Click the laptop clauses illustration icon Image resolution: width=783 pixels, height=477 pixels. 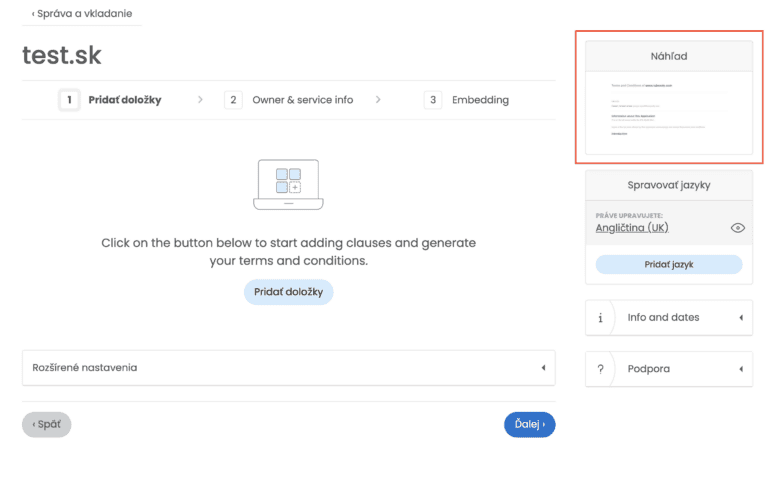[288, 184]
